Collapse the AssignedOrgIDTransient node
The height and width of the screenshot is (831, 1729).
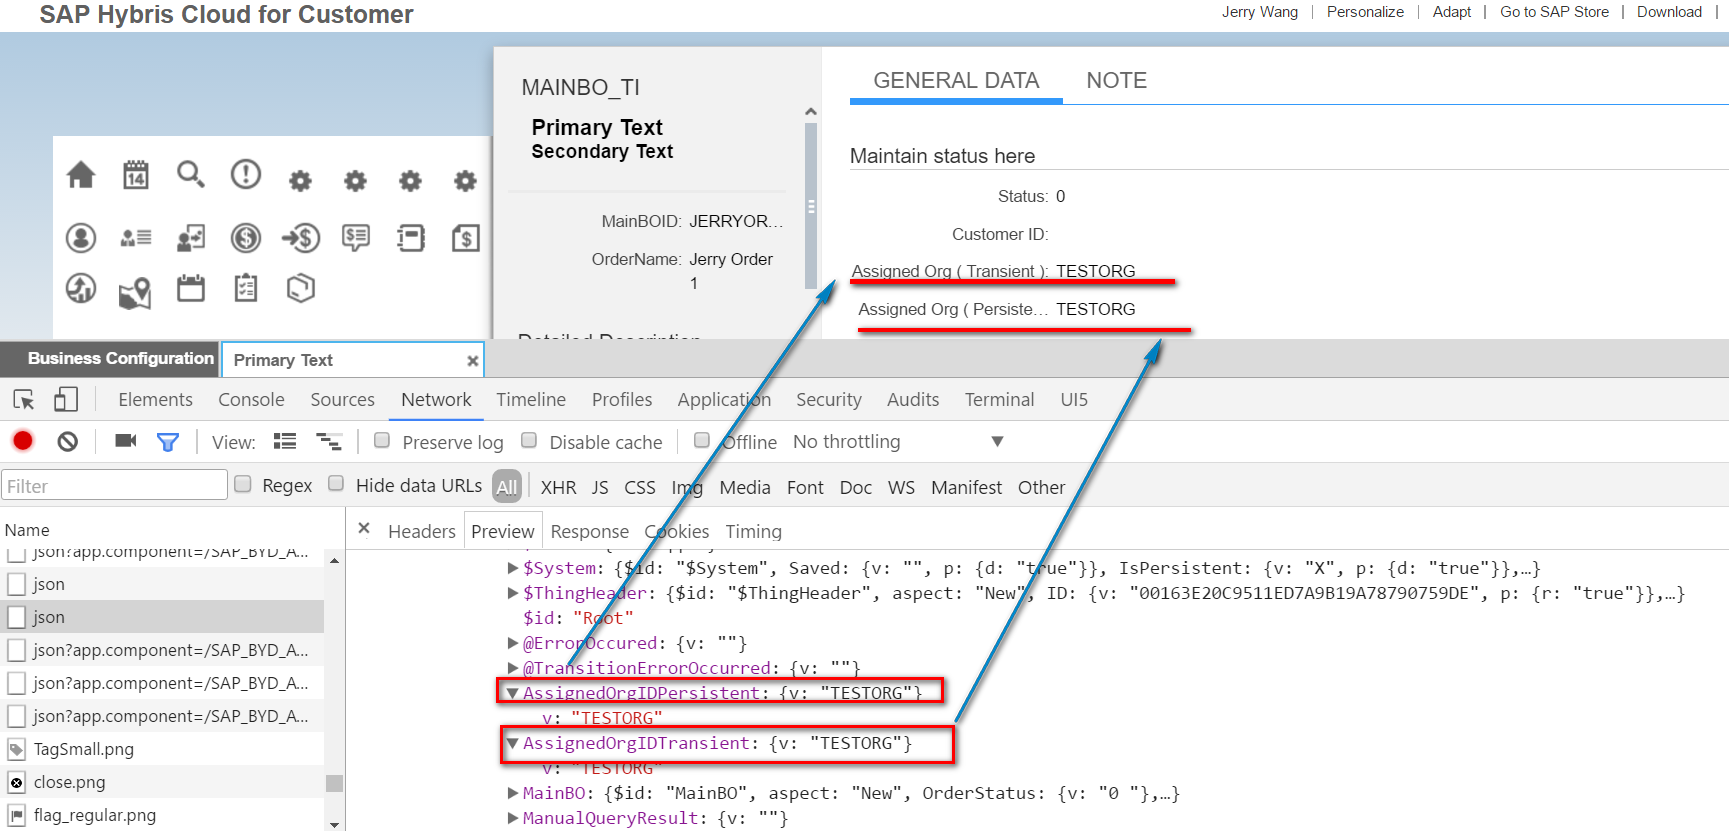pyautogui.click(x=512, y=743)
